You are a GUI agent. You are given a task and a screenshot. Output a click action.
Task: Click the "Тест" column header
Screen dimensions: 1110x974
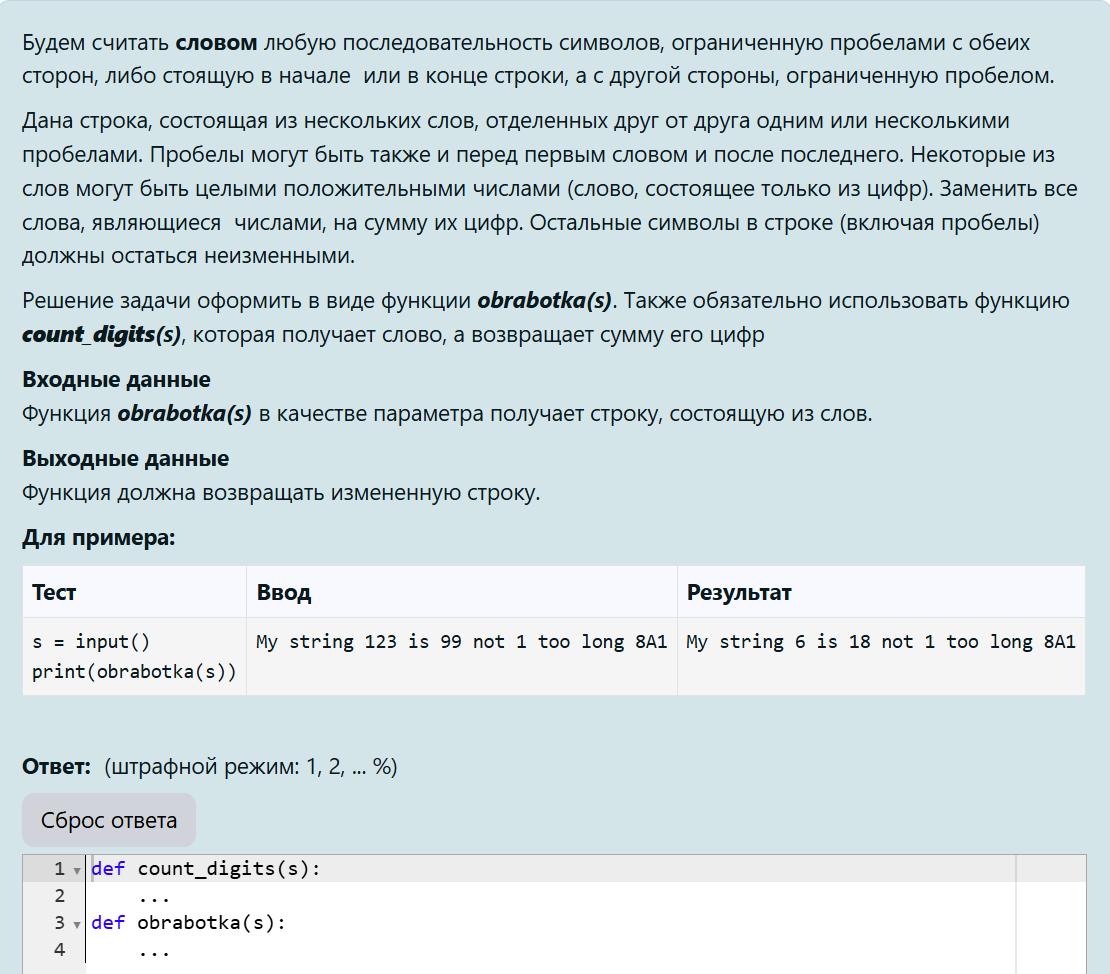(x=54, y=592)
